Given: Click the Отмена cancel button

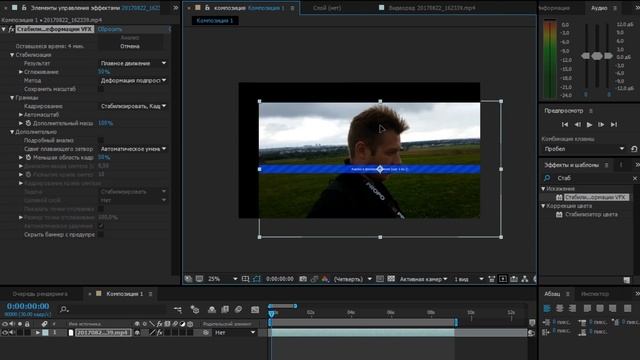Looking at the screenshot, I should pyautogui.click(x=130, y=46).
